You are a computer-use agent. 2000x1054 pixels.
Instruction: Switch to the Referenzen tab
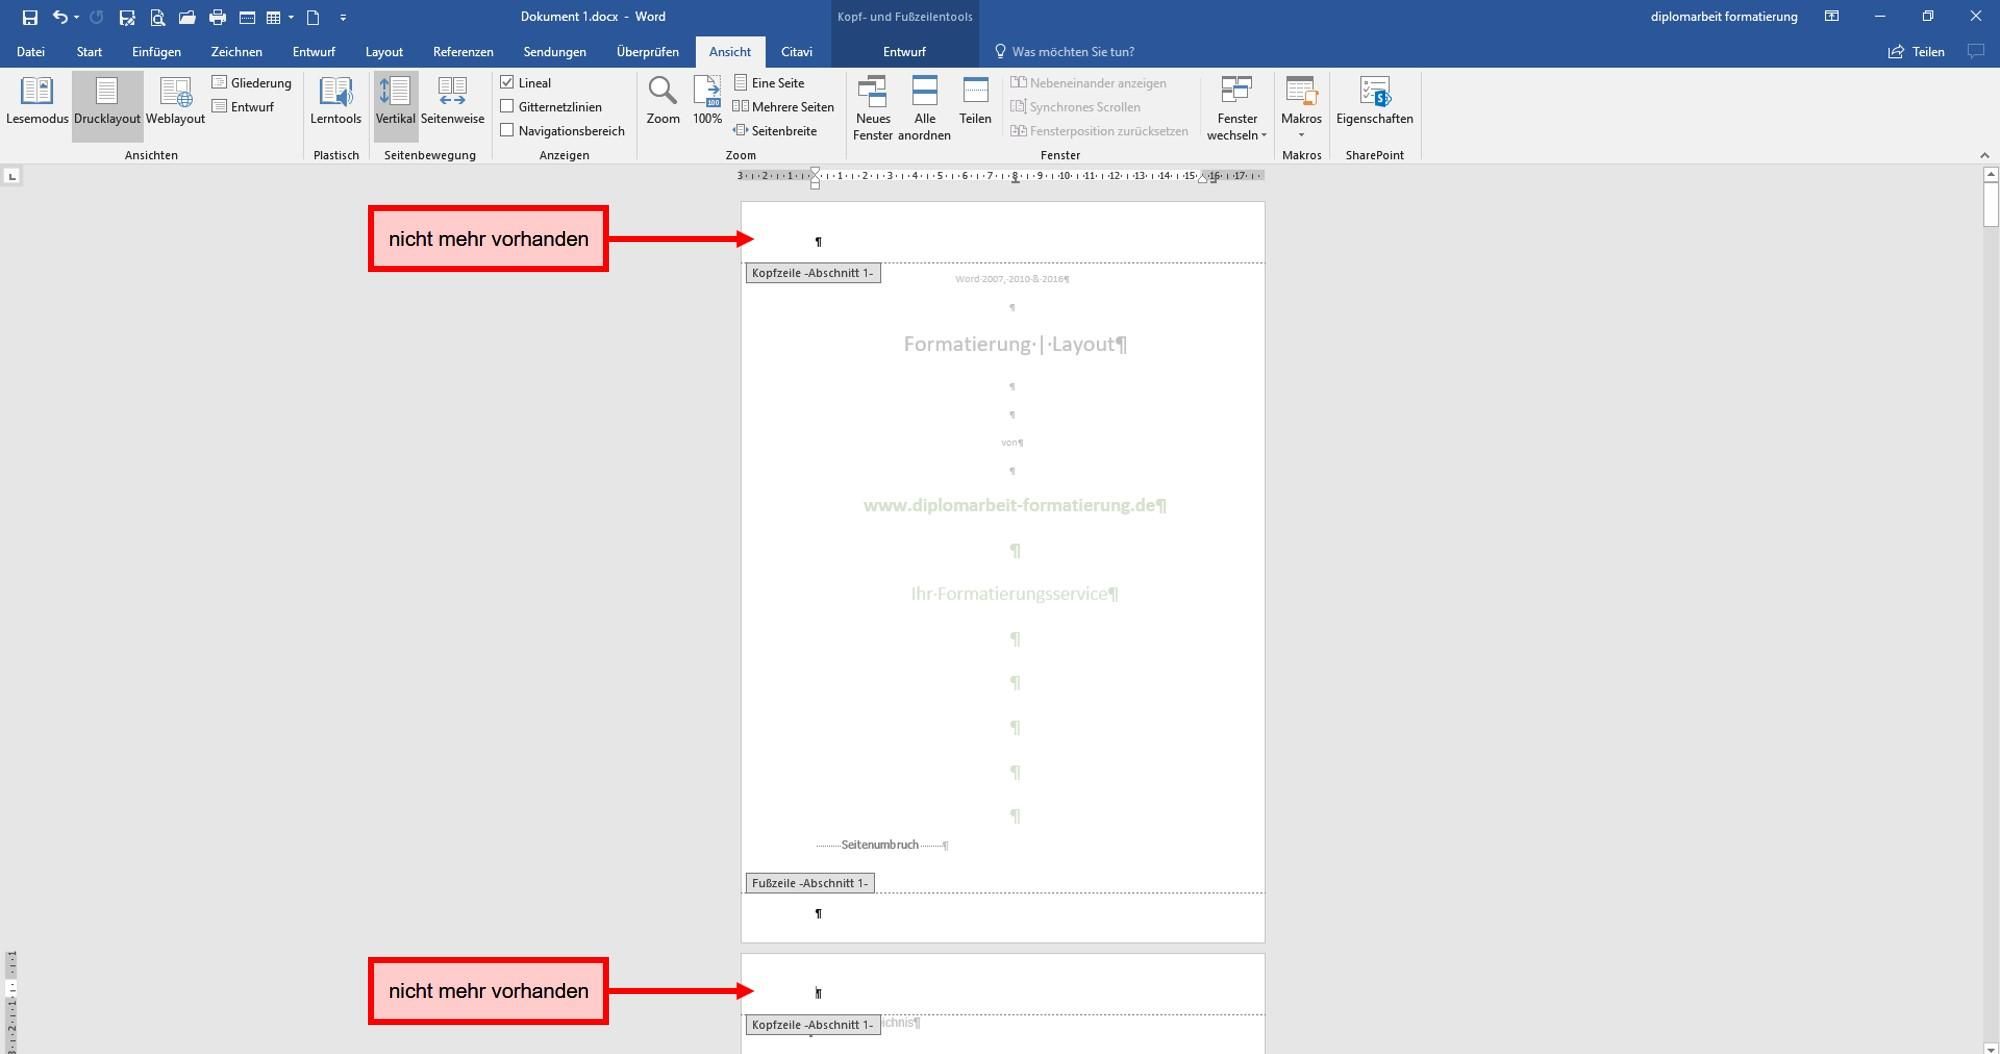point(463,52)
